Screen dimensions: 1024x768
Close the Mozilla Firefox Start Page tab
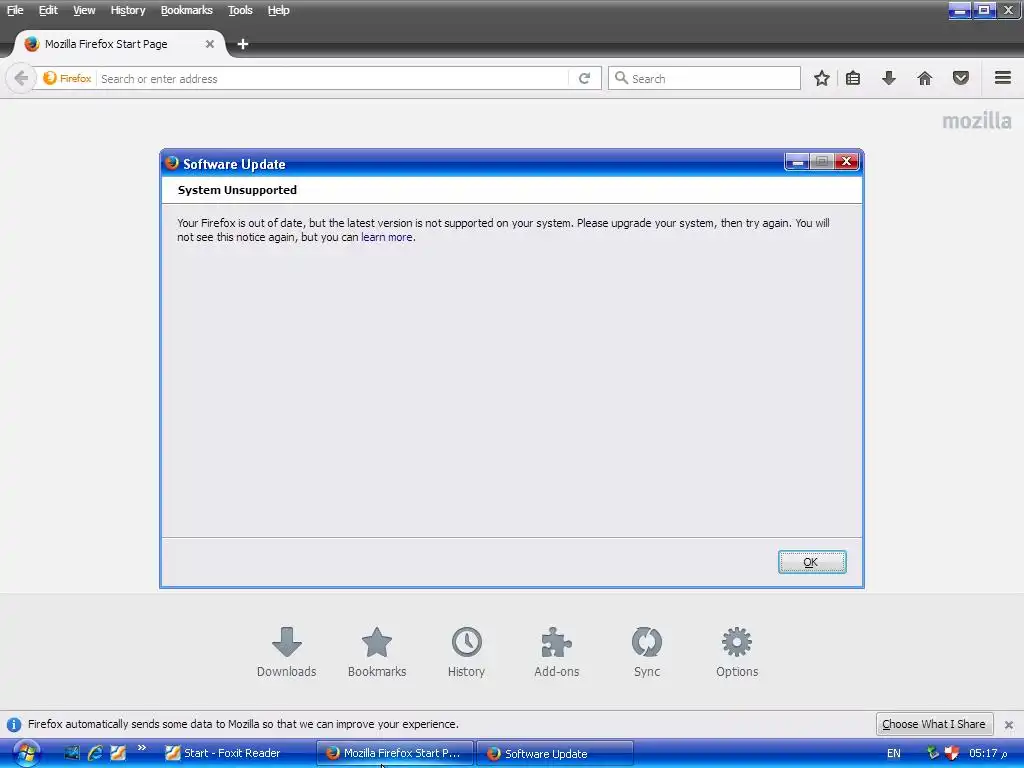point(210,44)
